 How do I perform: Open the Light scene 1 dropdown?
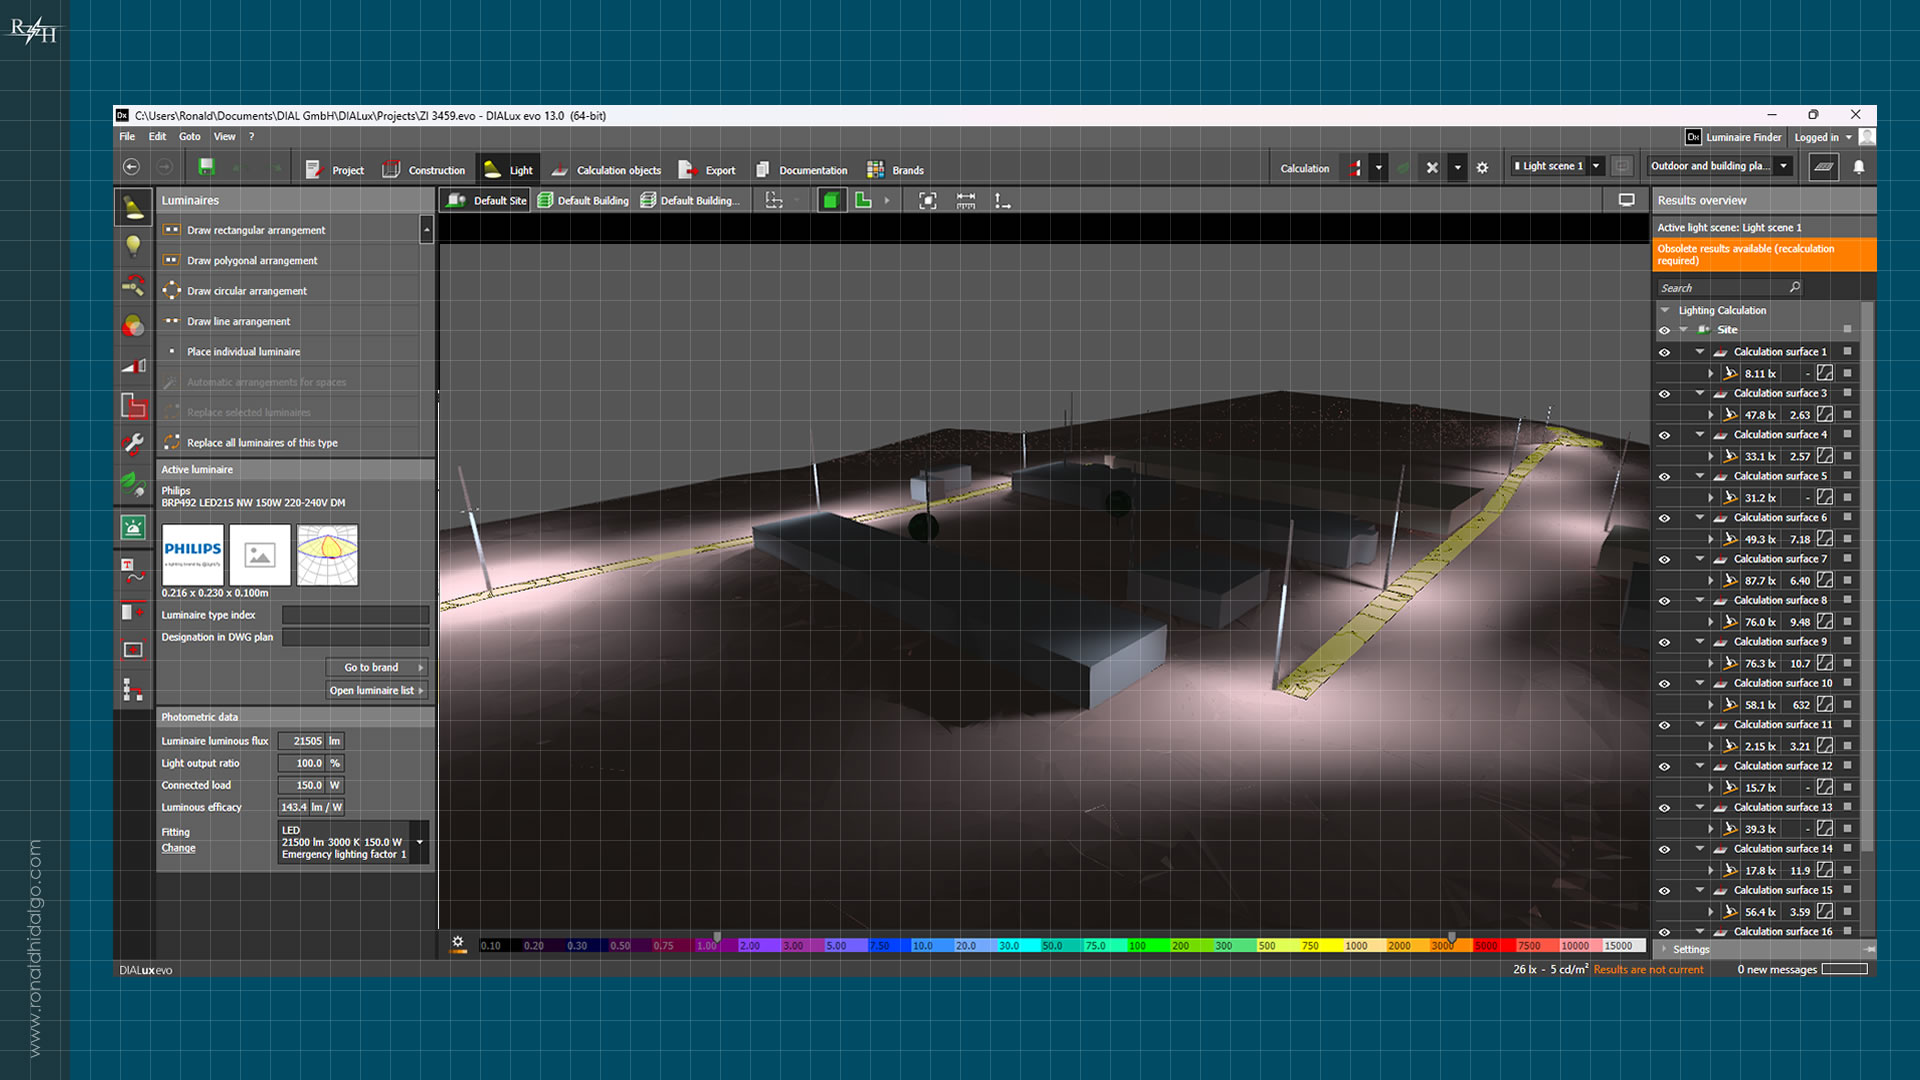[x=1596, y=166]
